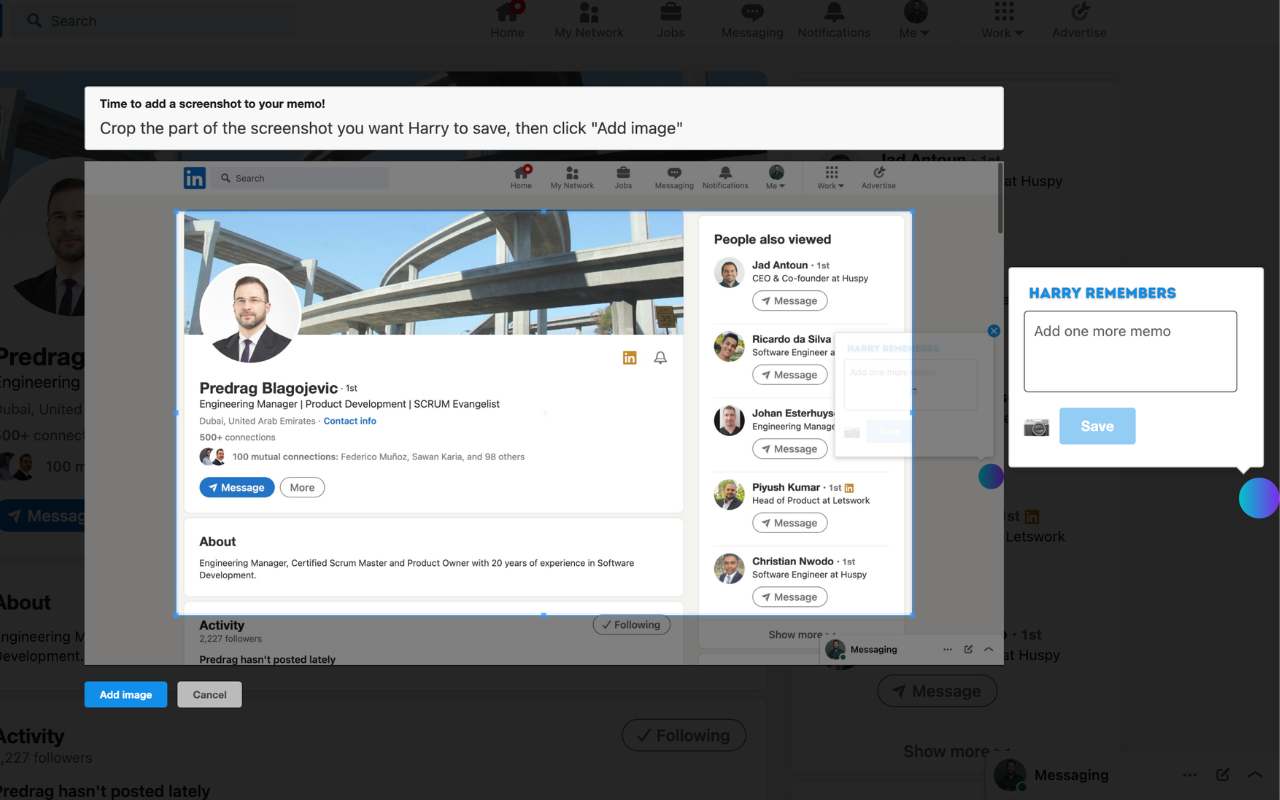Click the Message button above Show more
Image resolution: width=1280 pixels, height=800 pixels.
click(x=936, y=691)
